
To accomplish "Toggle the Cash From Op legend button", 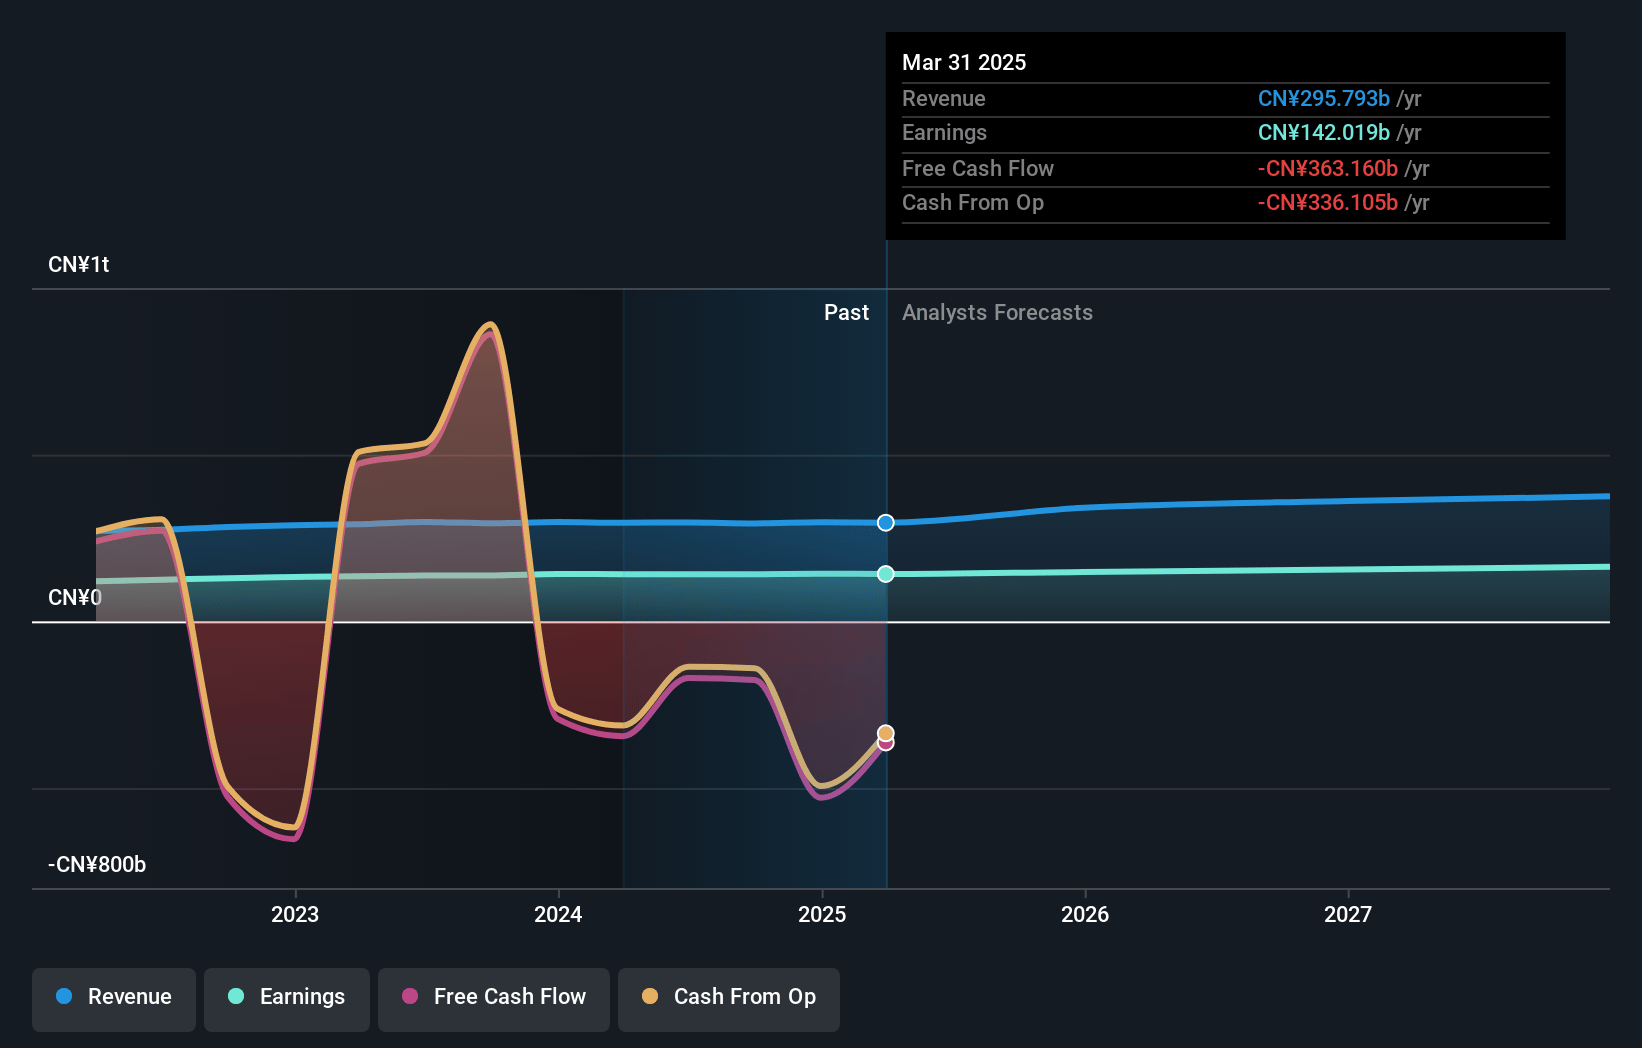I will pyautogui.click(x=729, y=999).
